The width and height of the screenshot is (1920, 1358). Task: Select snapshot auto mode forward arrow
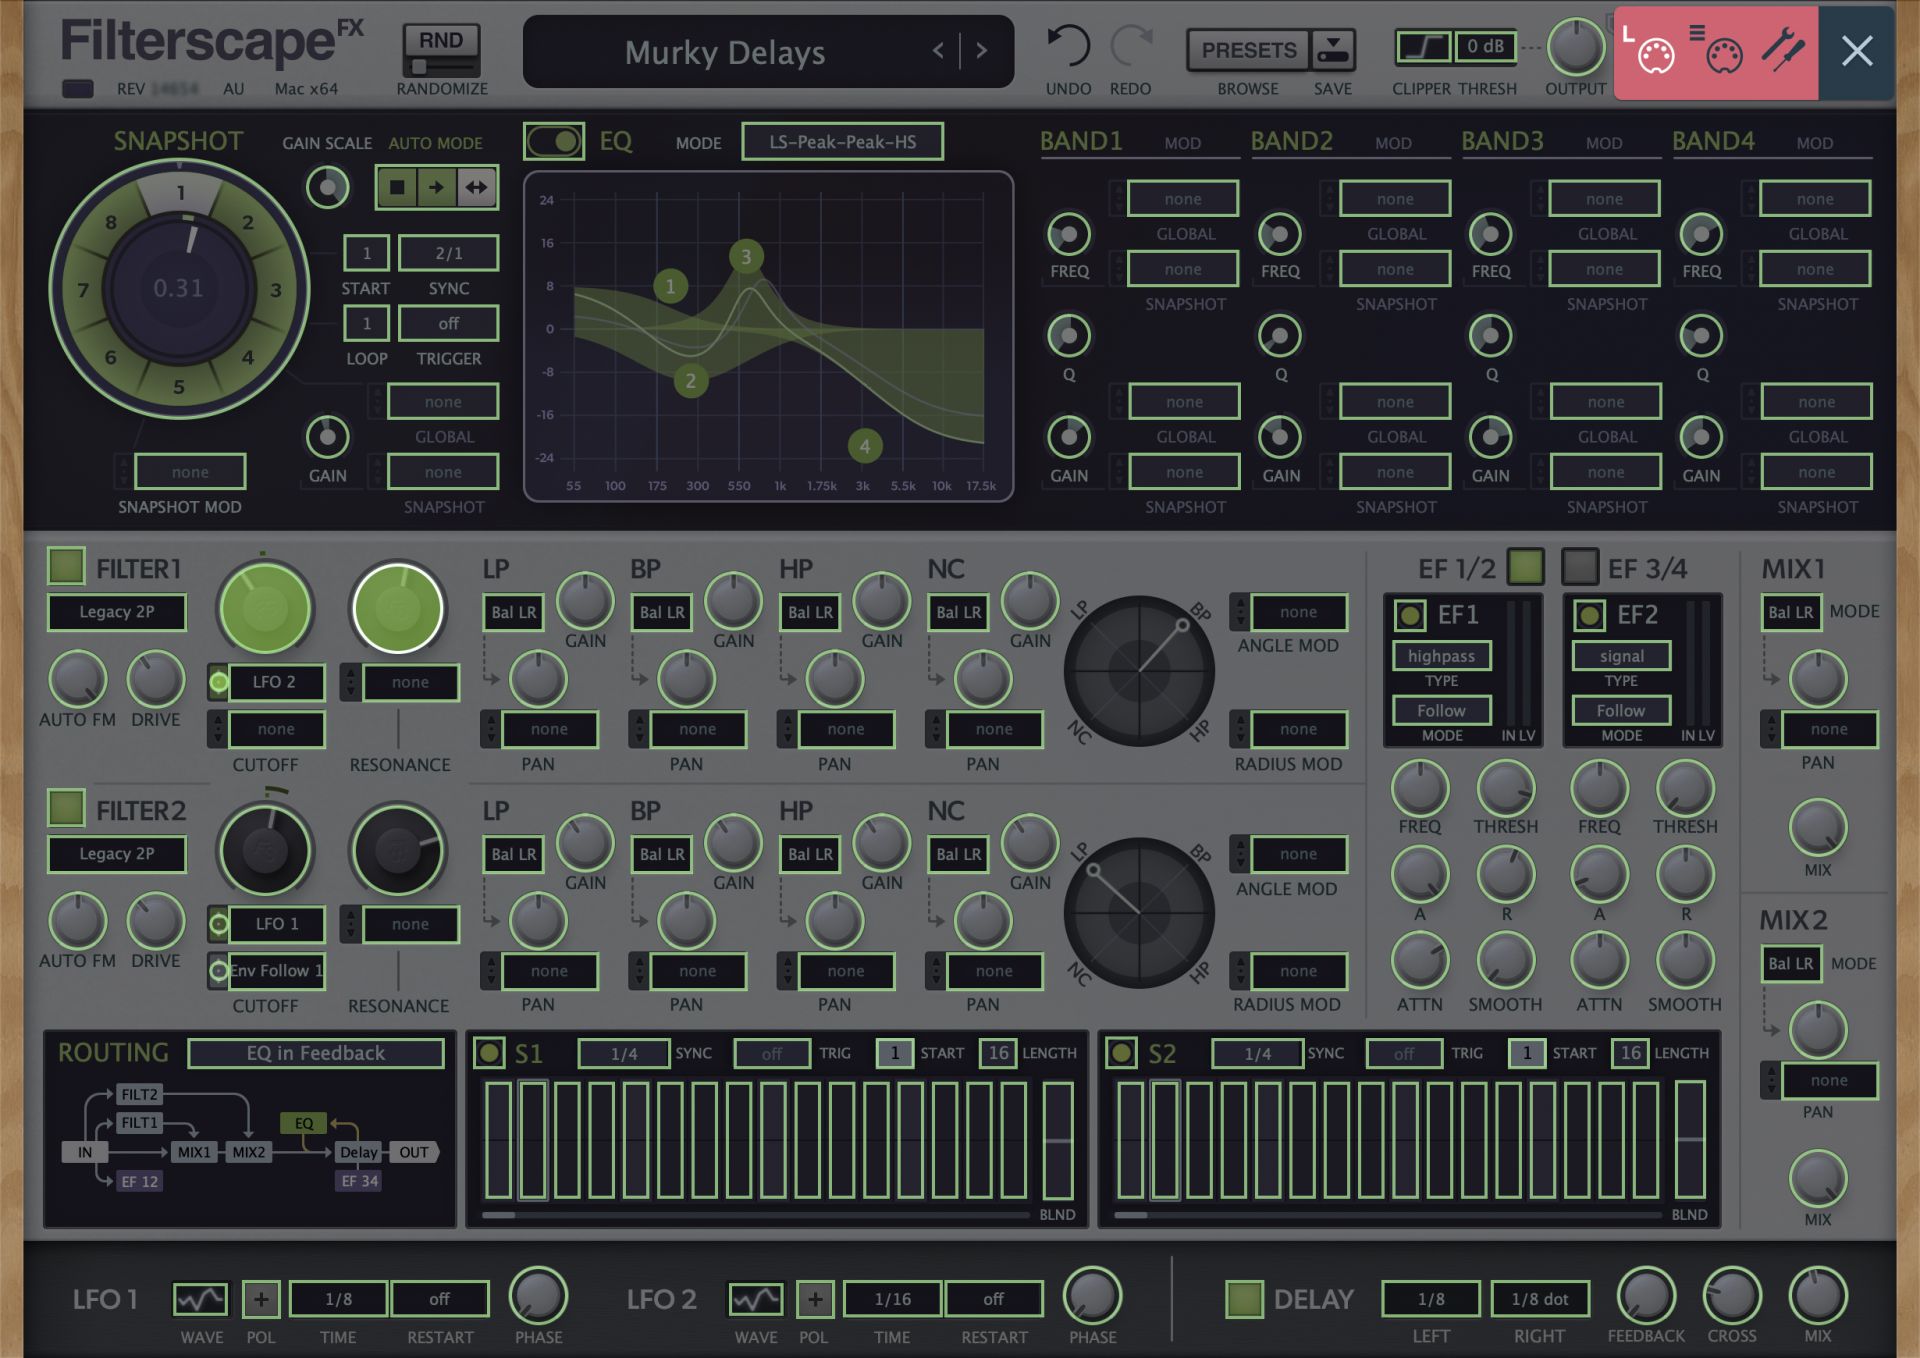click(x=437, y=187)
